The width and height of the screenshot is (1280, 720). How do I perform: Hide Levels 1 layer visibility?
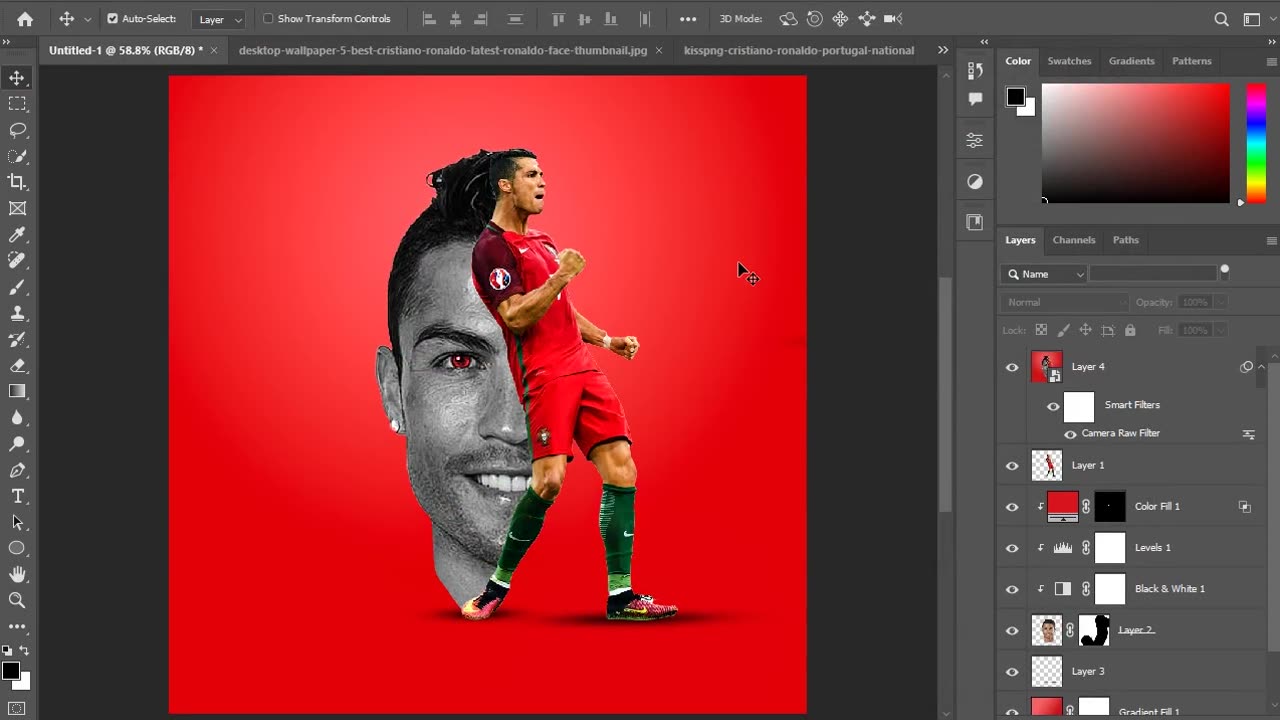coord(1012,548)
